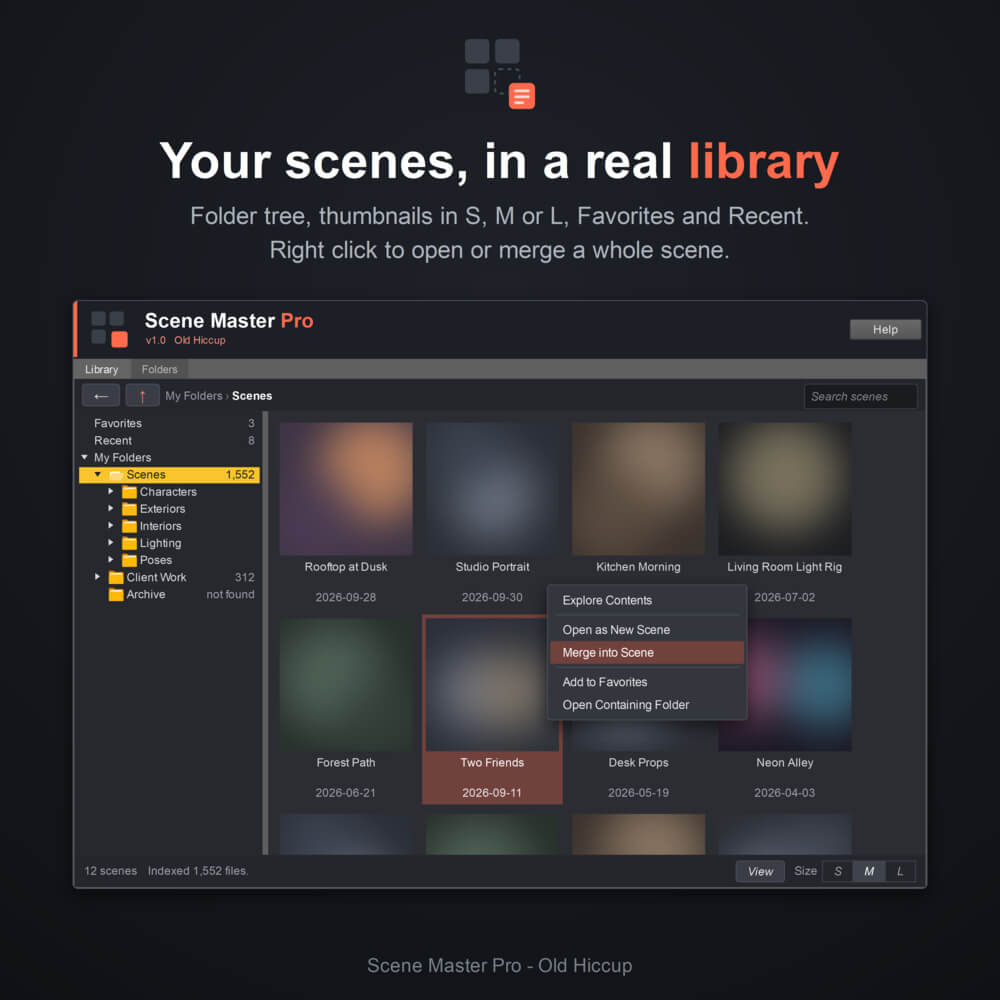The image size is (1000, 1000).
Task: Choose Open as New Scene
Action: click(647, 629)
